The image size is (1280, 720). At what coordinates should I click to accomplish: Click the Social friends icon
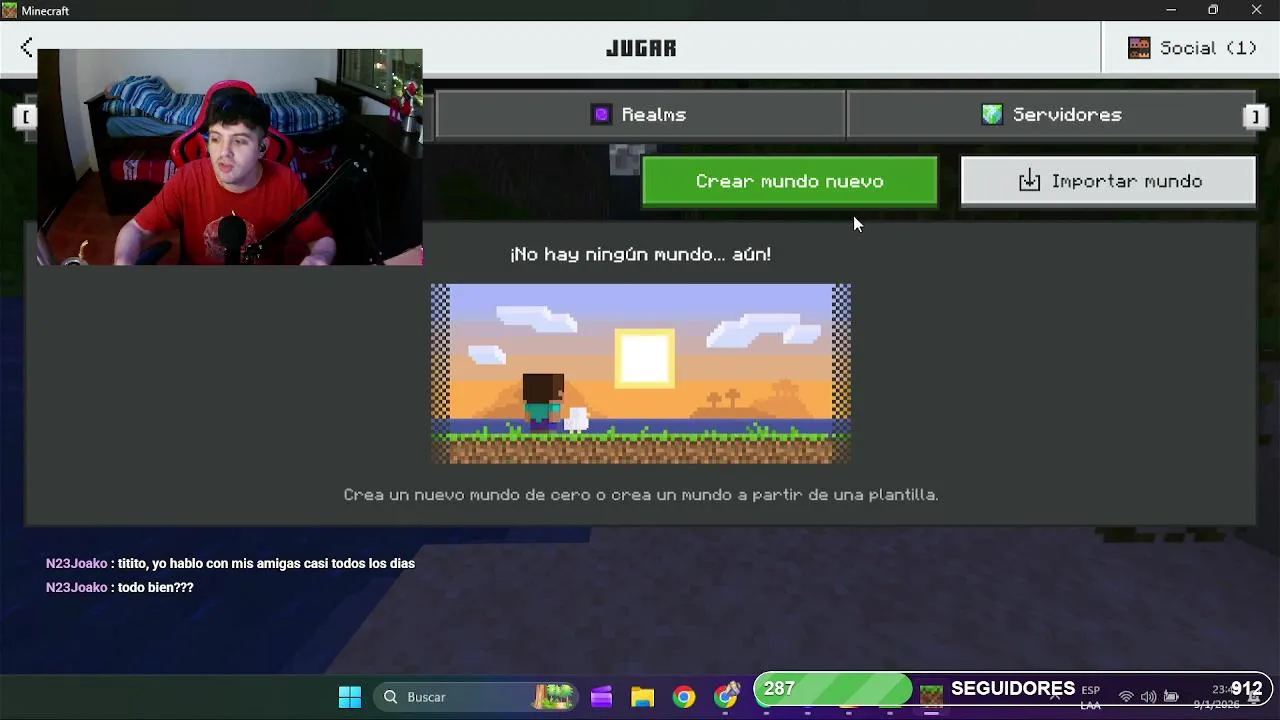click(x=1139, y=48)
